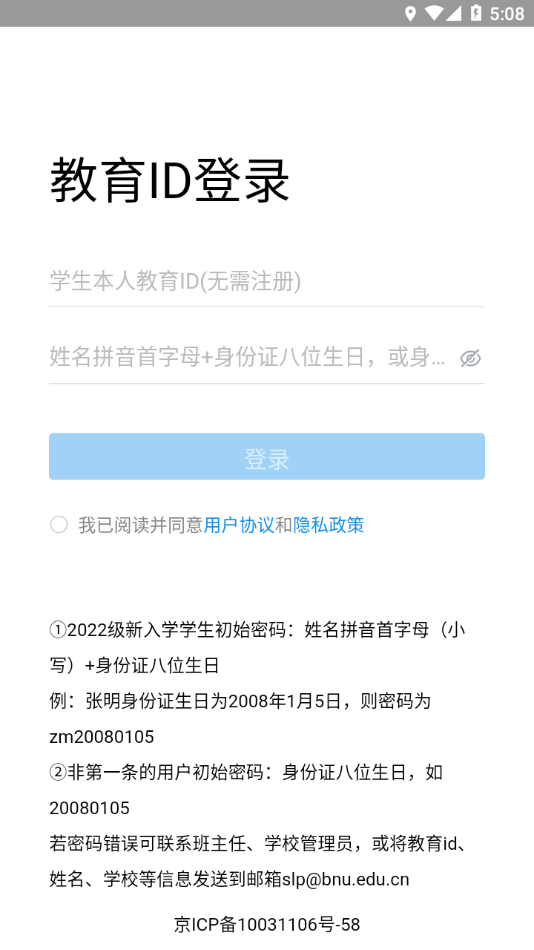The image size is (534, 950).
Task: Tap the cellular signal icon in the status bar
Action: coord(453,13)
